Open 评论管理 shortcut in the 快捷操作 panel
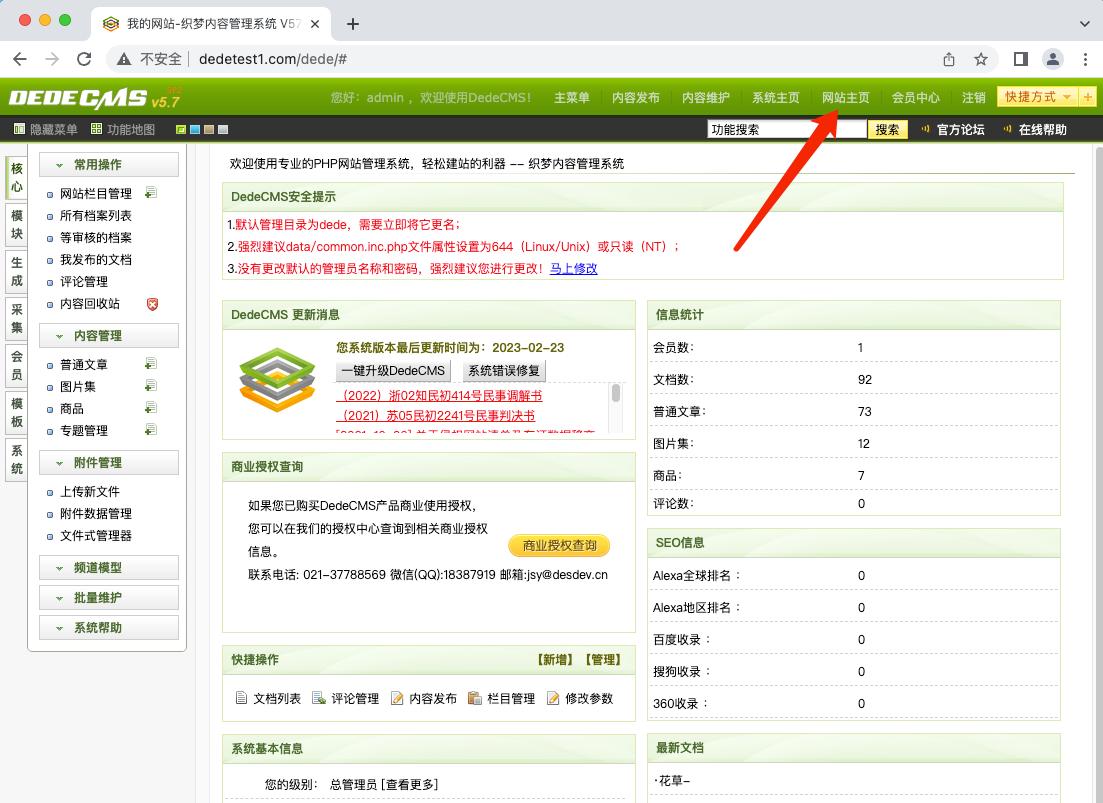The width and height of the screenshot is (1103, 803). point(345,698)
